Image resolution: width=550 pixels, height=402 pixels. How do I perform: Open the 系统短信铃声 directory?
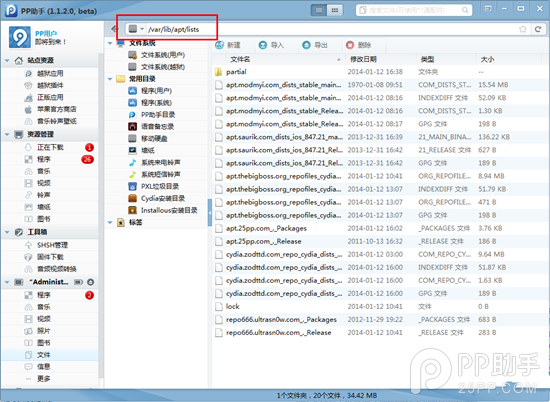(160, 174)
